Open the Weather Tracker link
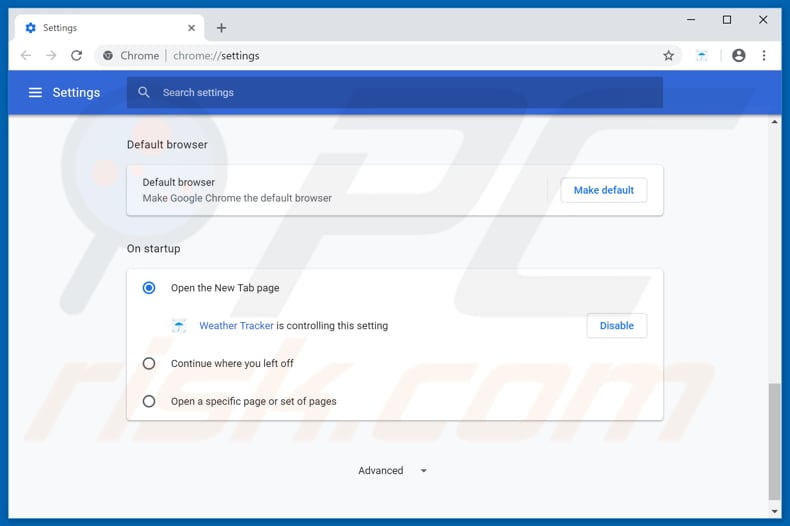The height and width of the screenshot is (526, 790). pyautogui.click(x=236, y=325)
